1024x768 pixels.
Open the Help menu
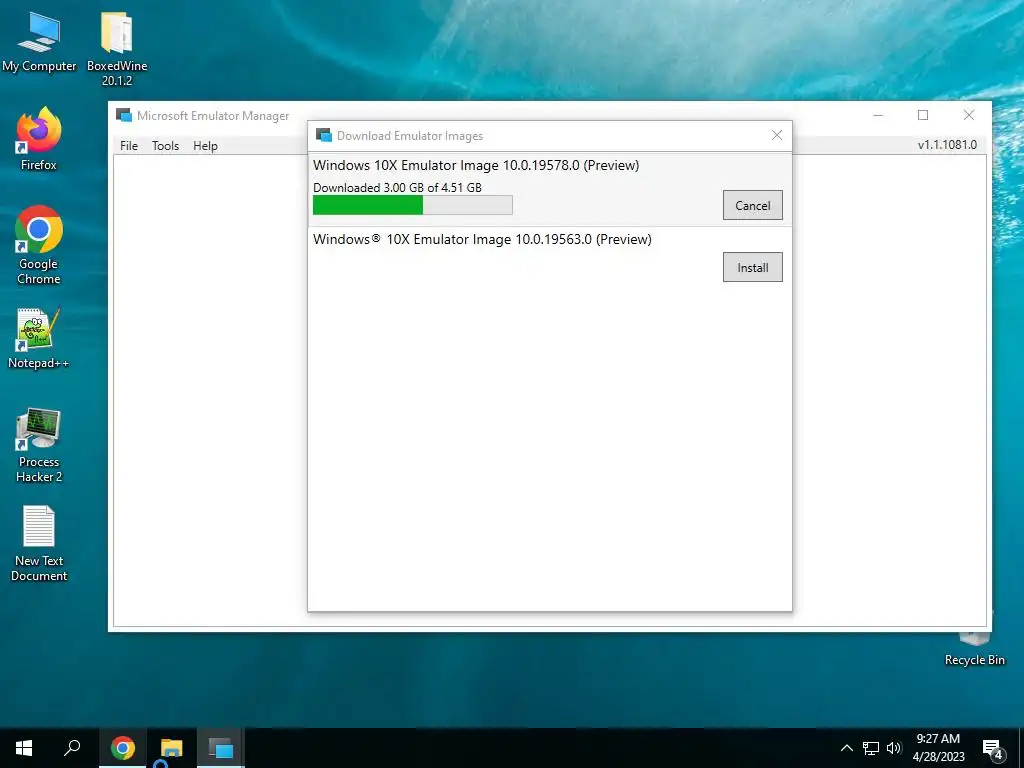(205, 146)
